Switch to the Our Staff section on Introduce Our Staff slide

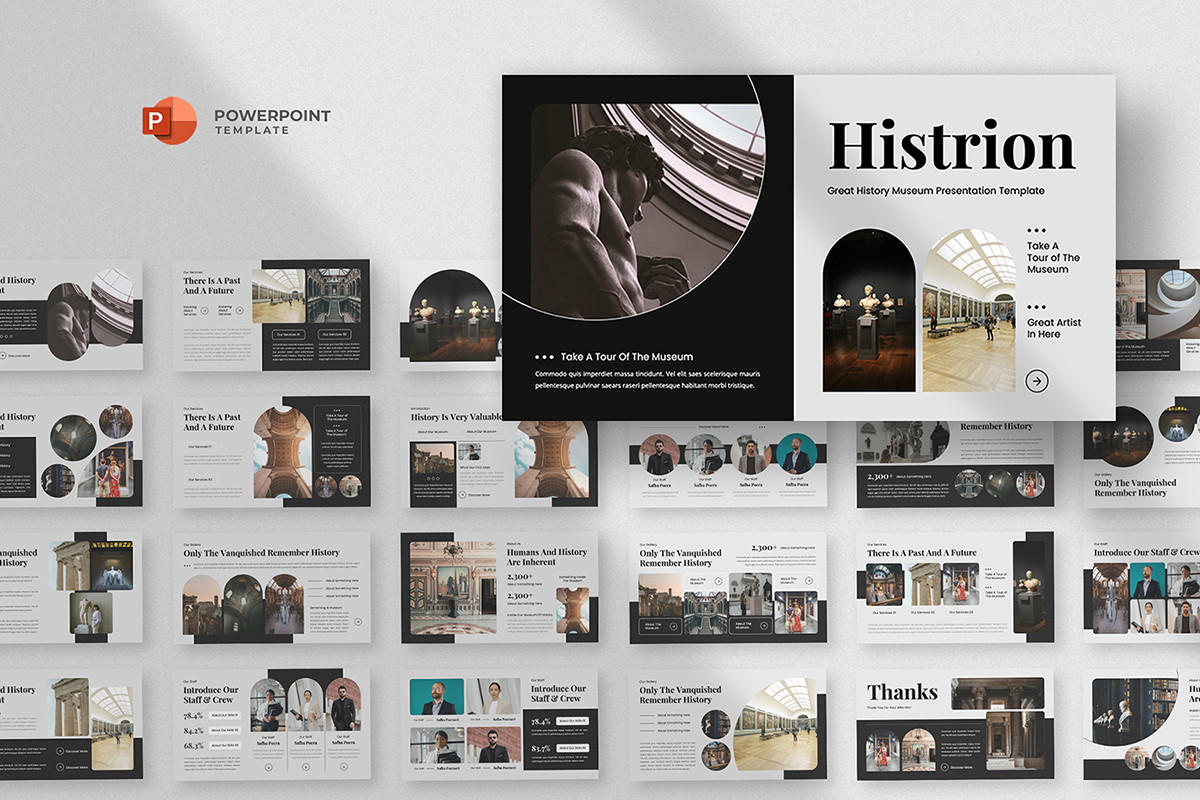click(189, 680)
